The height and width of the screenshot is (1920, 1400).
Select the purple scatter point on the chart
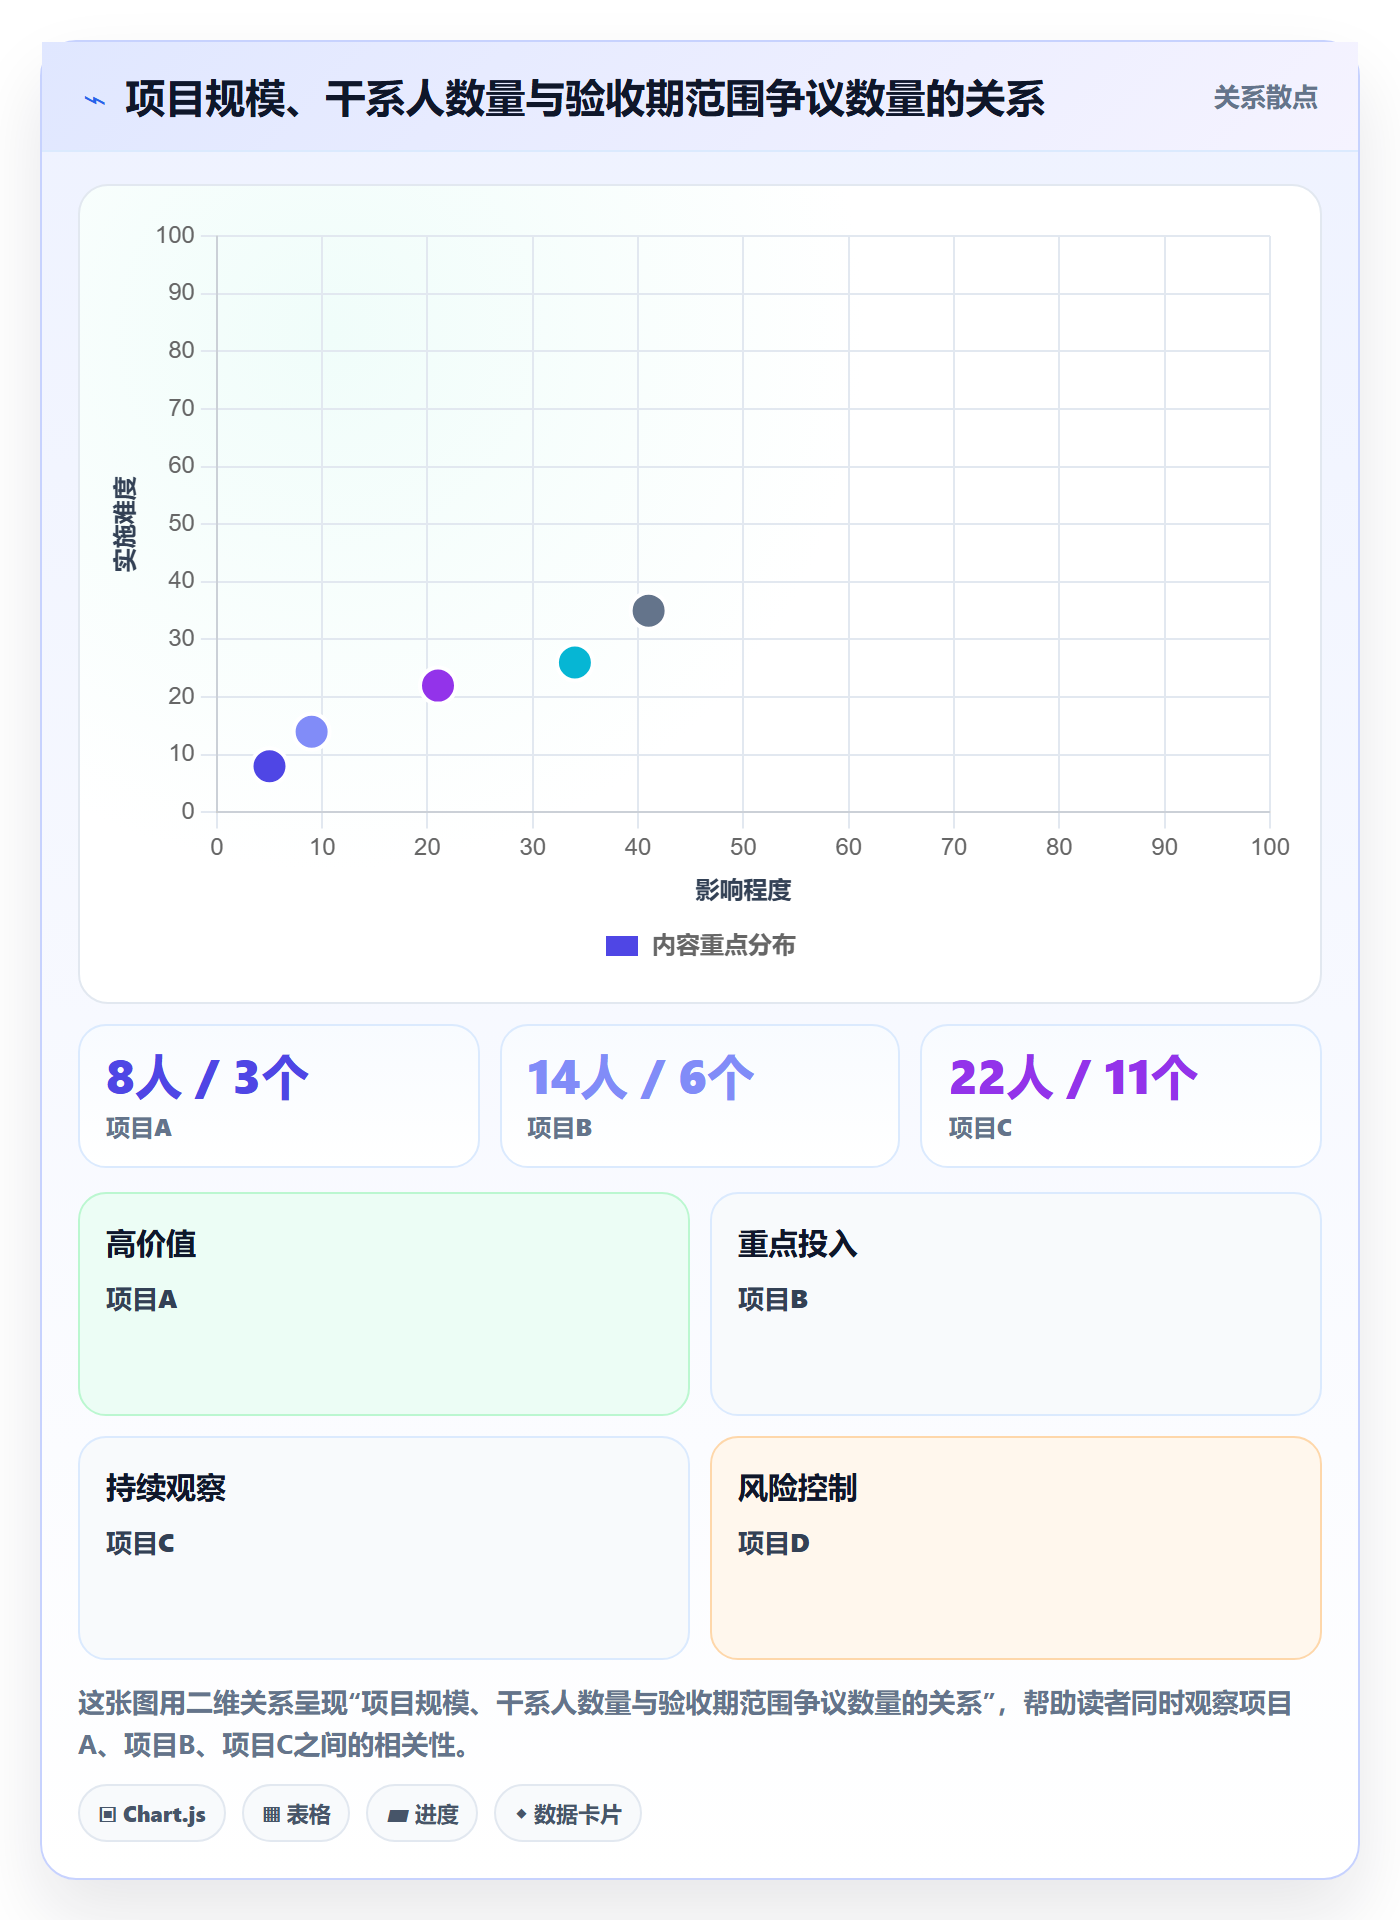pyautogui.click(x=438, y=686)
